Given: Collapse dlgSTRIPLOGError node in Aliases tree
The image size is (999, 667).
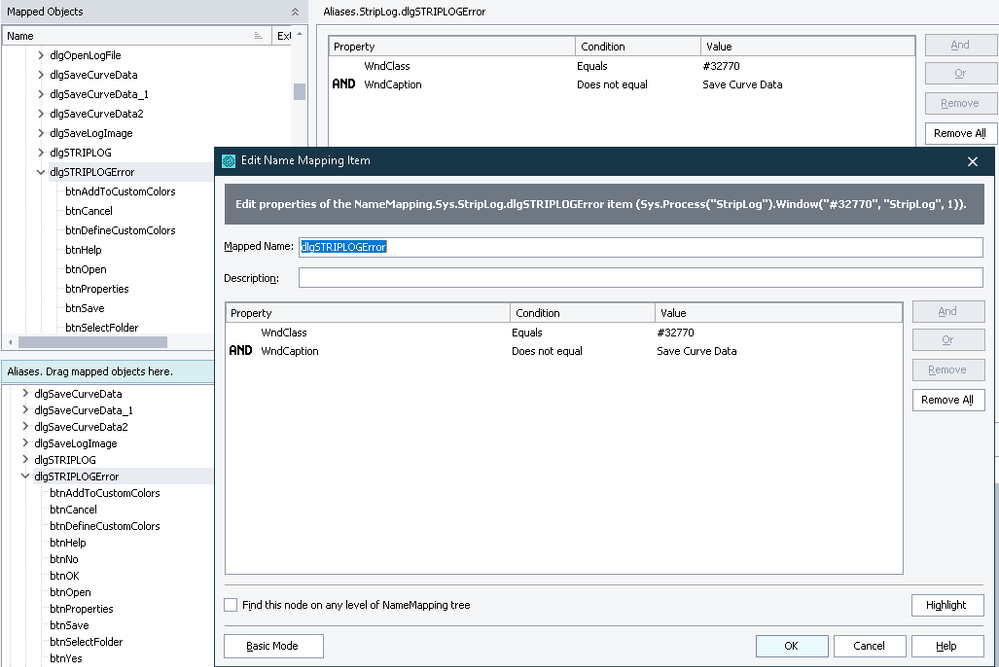Looking at the screenshot, I should 26,477.
